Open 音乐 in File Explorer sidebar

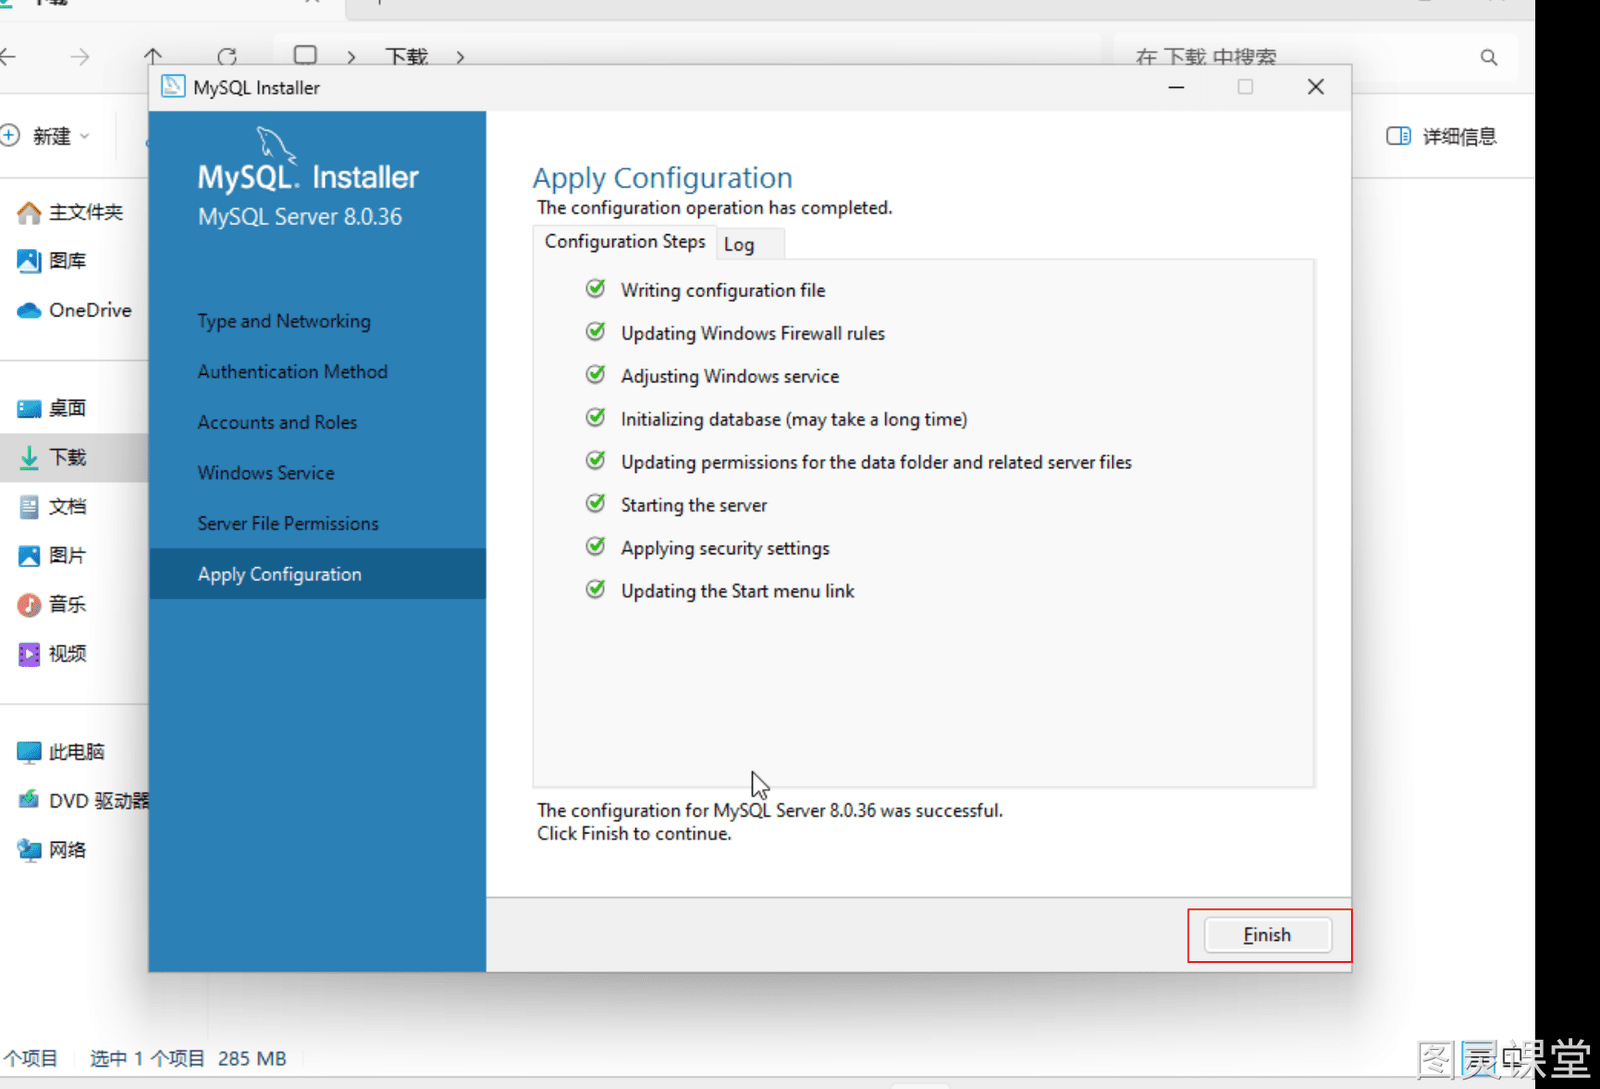pos(52,604)
